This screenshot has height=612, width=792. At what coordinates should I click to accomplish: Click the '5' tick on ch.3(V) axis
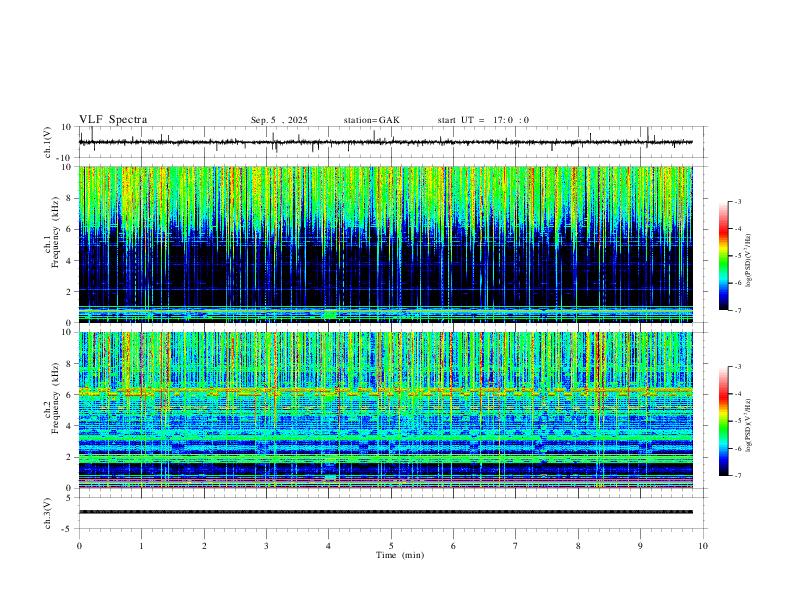coord(69,497)
